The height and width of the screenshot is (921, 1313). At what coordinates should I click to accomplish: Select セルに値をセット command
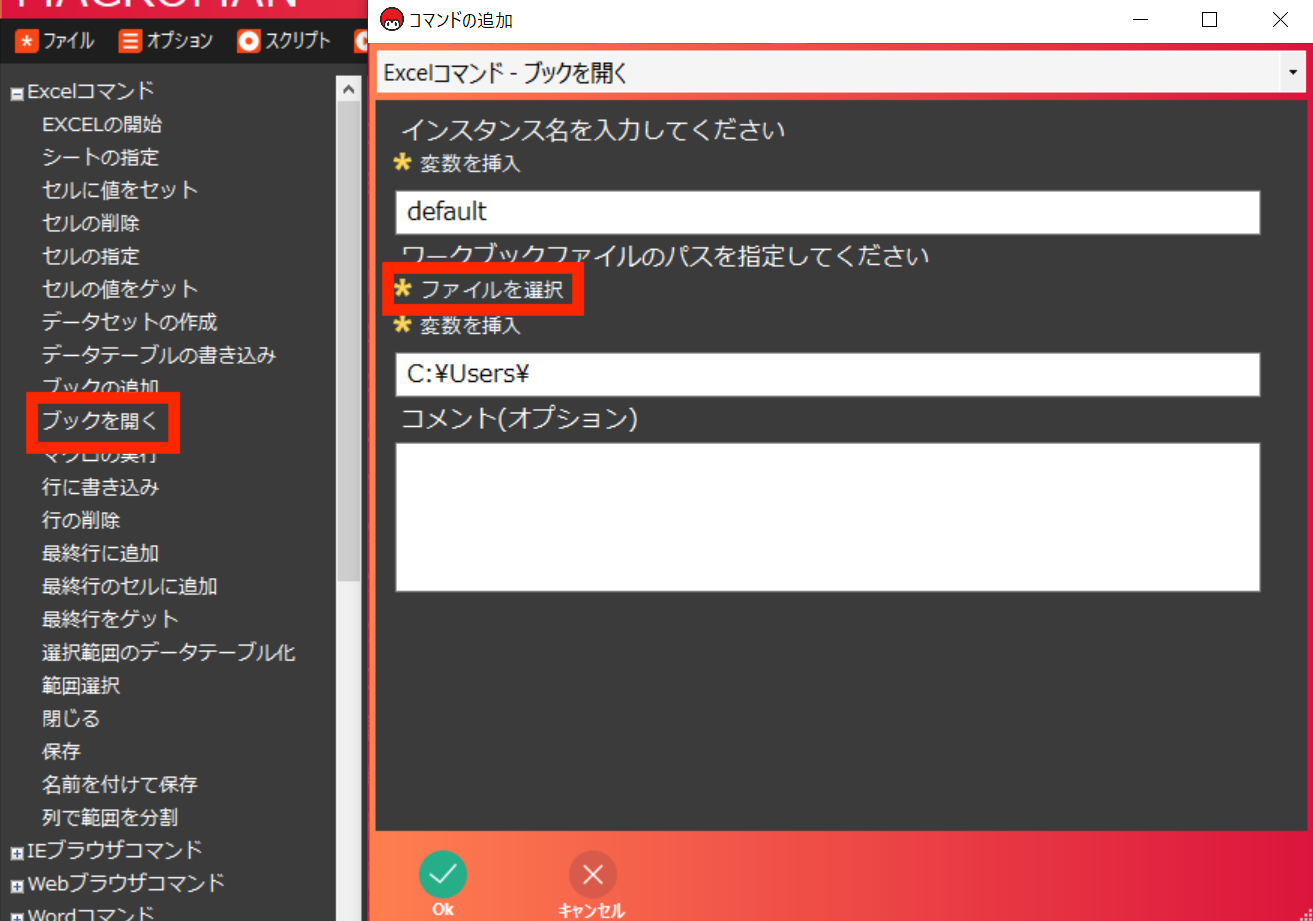pyautogui.click(x=120, y=190)
